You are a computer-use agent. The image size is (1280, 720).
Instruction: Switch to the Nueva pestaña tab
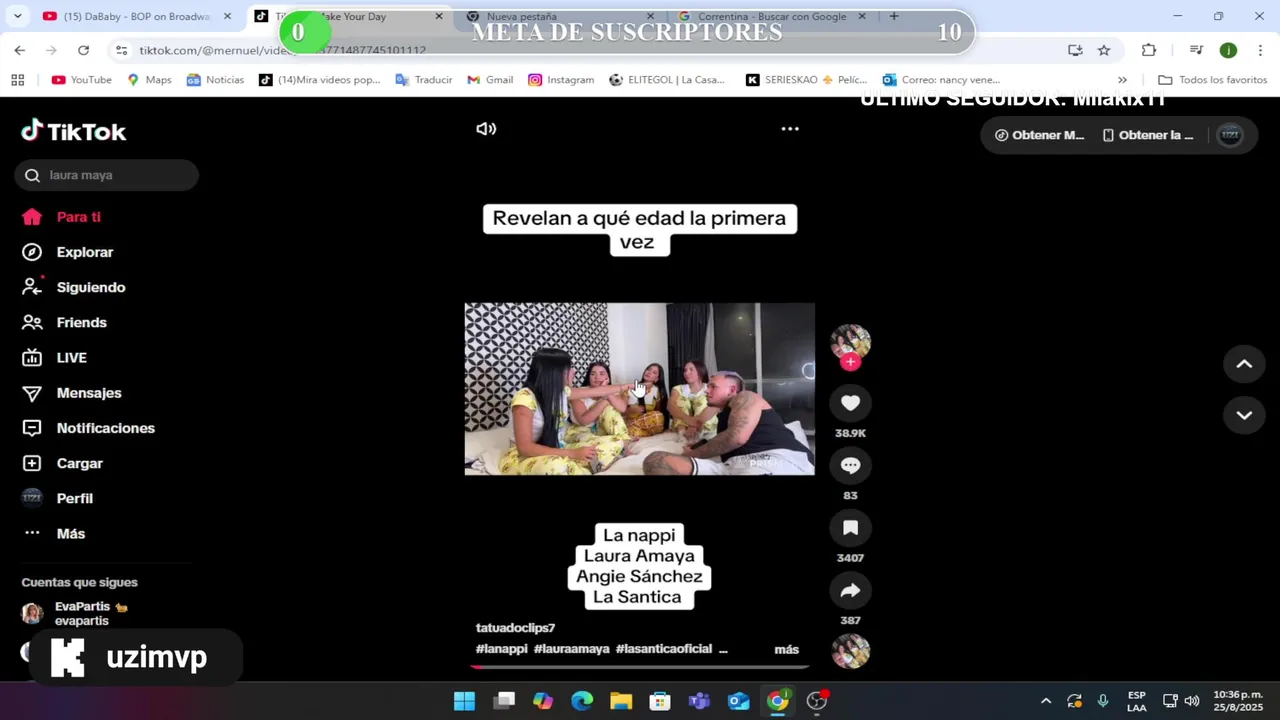tap(561, 16)
